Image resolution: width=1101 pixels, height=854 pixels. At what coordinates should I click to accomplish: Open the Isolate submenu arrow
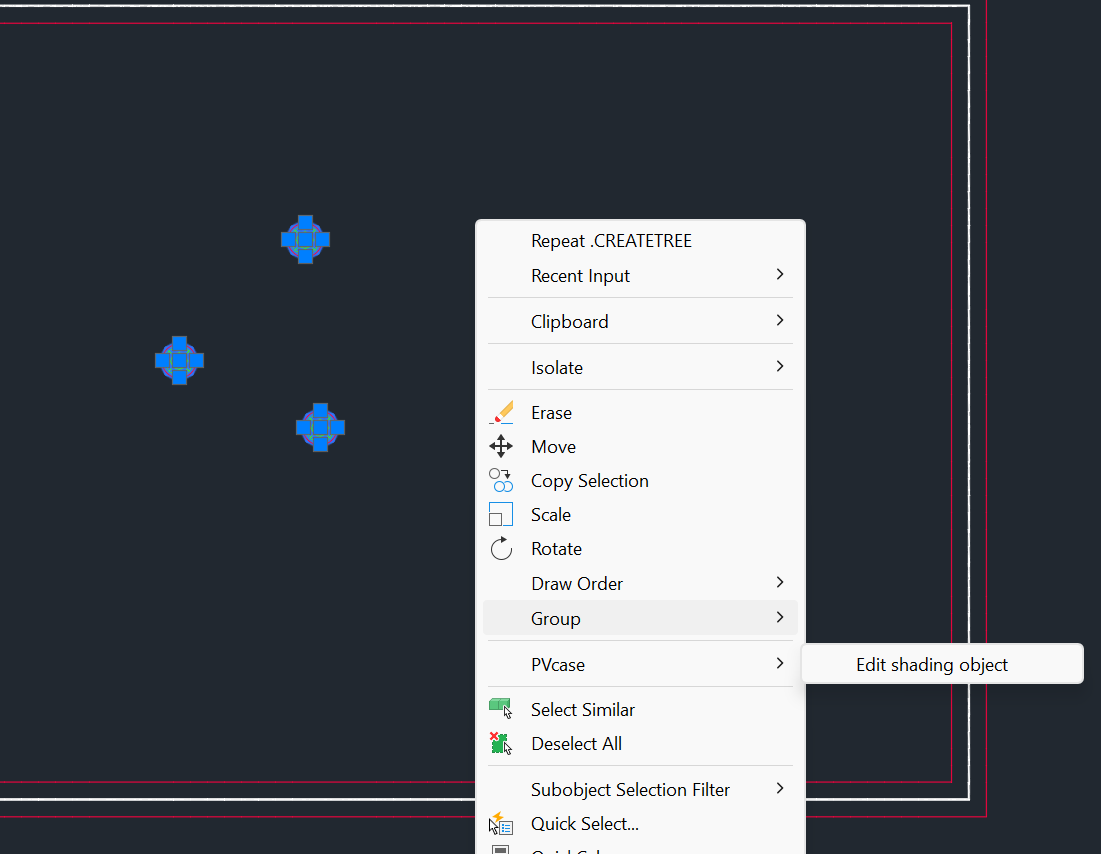[x=780, y=367]
